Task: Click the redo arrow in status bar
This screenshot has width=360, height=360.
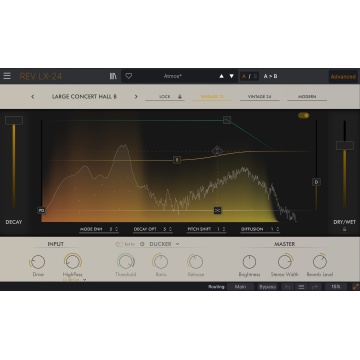Action: 314,287
